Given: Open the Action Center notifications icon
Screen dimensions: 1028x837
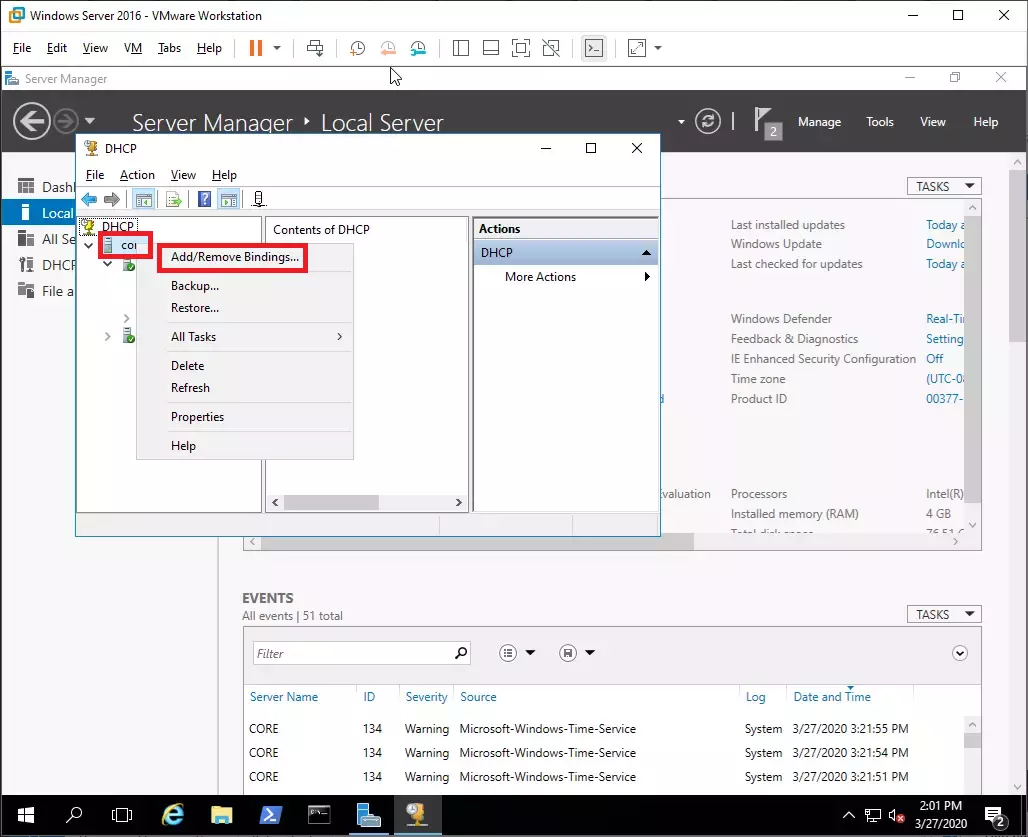Looking at the screenshot, I should pos(997,817).
